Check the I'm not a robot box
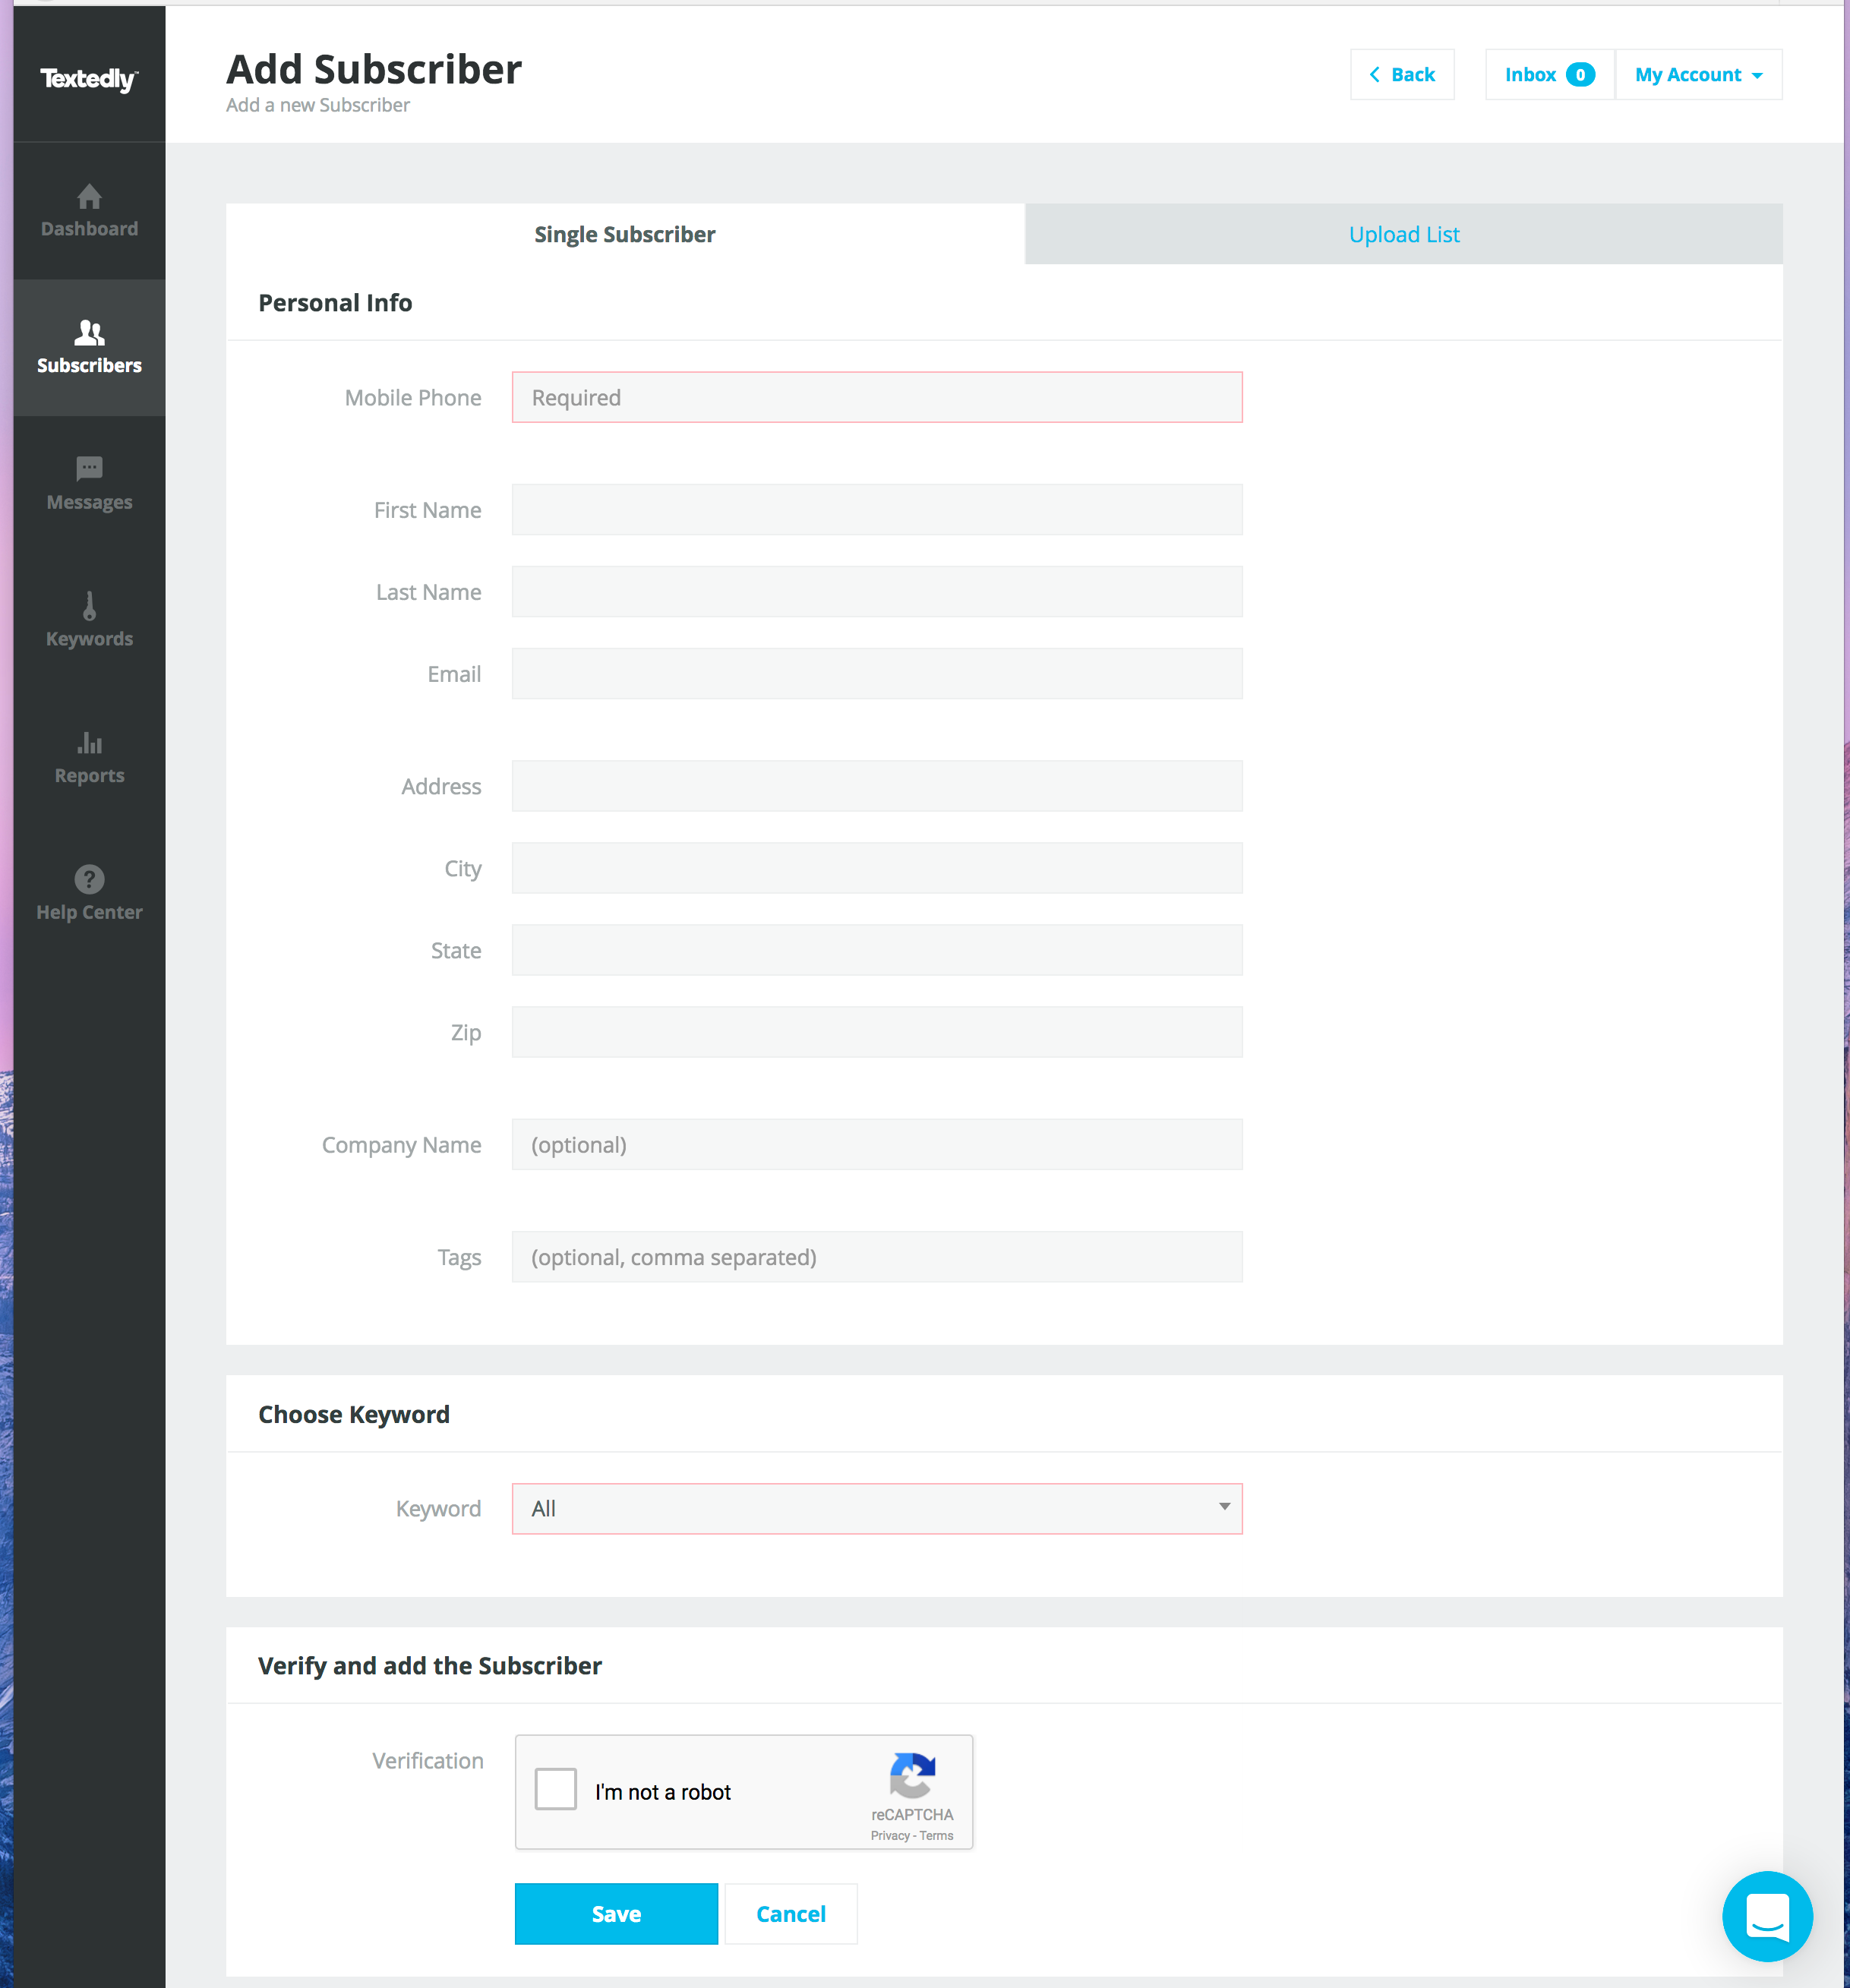The image size is (1850, 1988). point(556,1789)
